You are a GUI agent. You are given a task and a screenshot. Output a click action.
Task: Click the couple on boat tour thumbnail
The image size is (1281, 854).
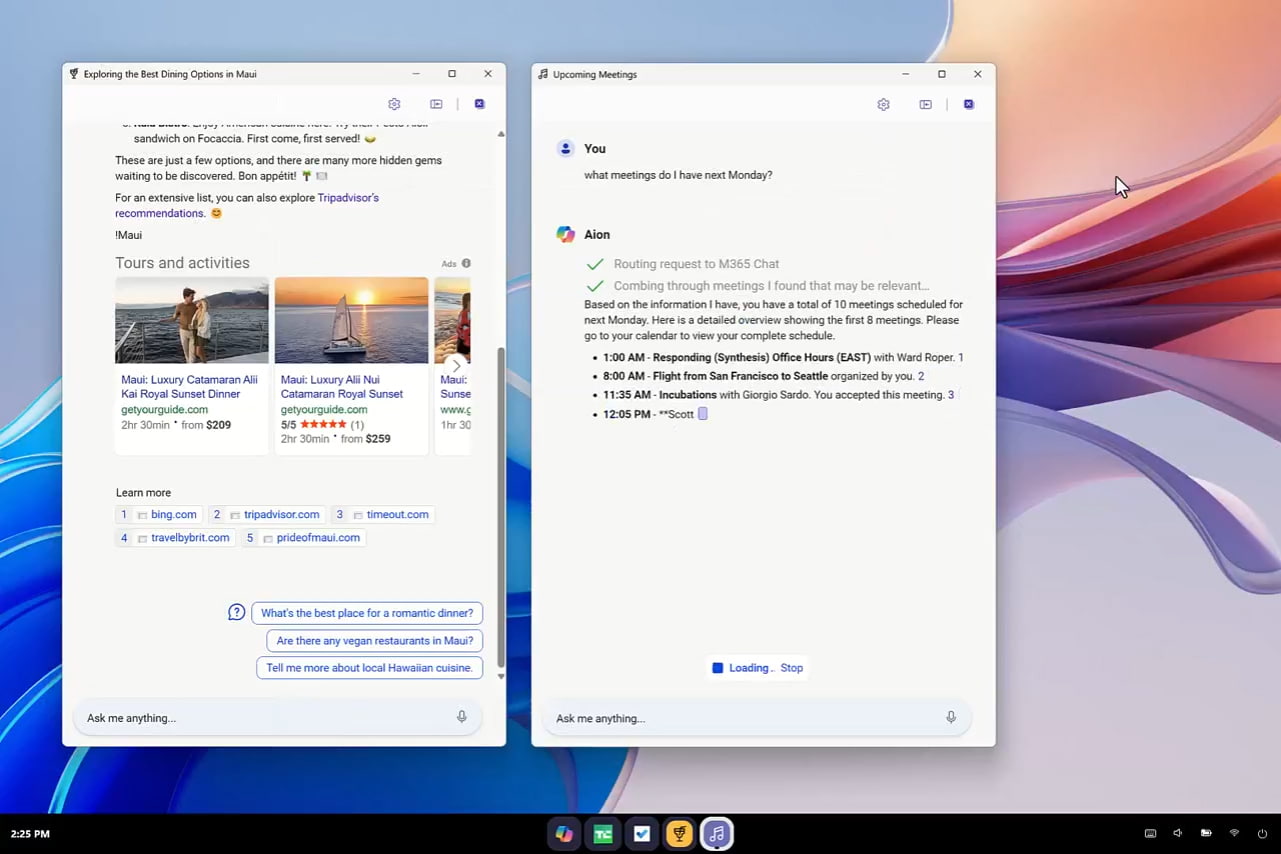[x=192, y=320]
